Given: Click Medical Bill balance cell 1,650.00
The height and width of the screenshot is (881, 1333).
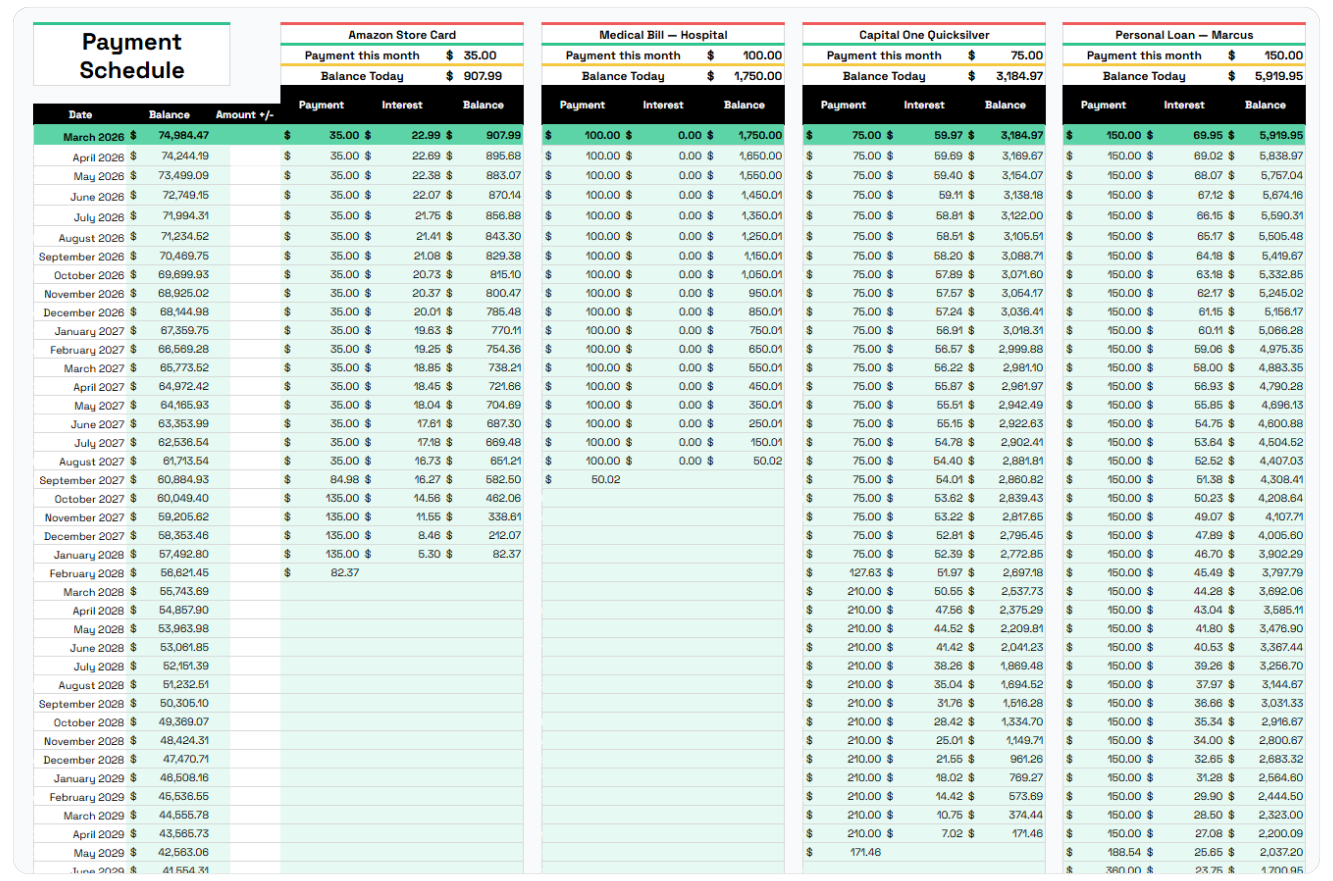Looking at the screenshot, I should click(x=761, y=156).
